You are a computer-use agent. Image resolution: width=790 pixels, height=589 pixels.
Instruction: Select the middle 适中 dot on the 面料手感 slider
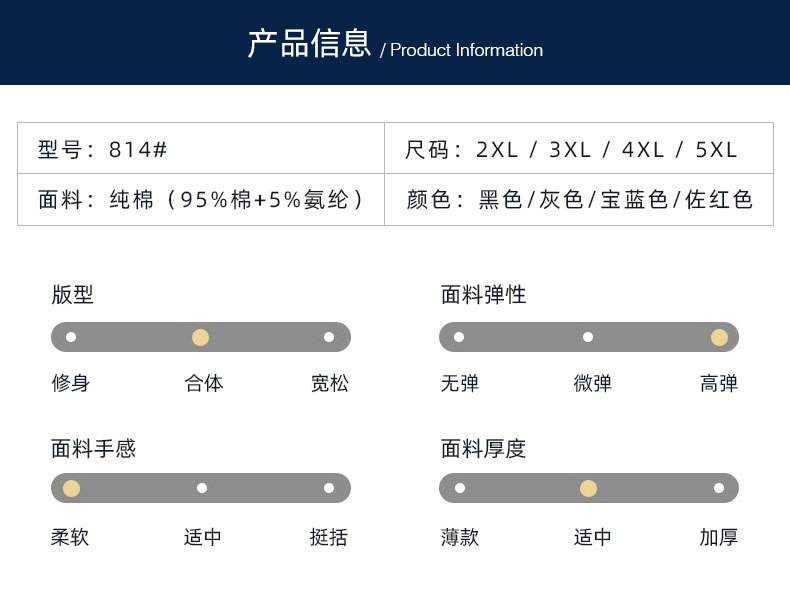(x=202, y=488)
